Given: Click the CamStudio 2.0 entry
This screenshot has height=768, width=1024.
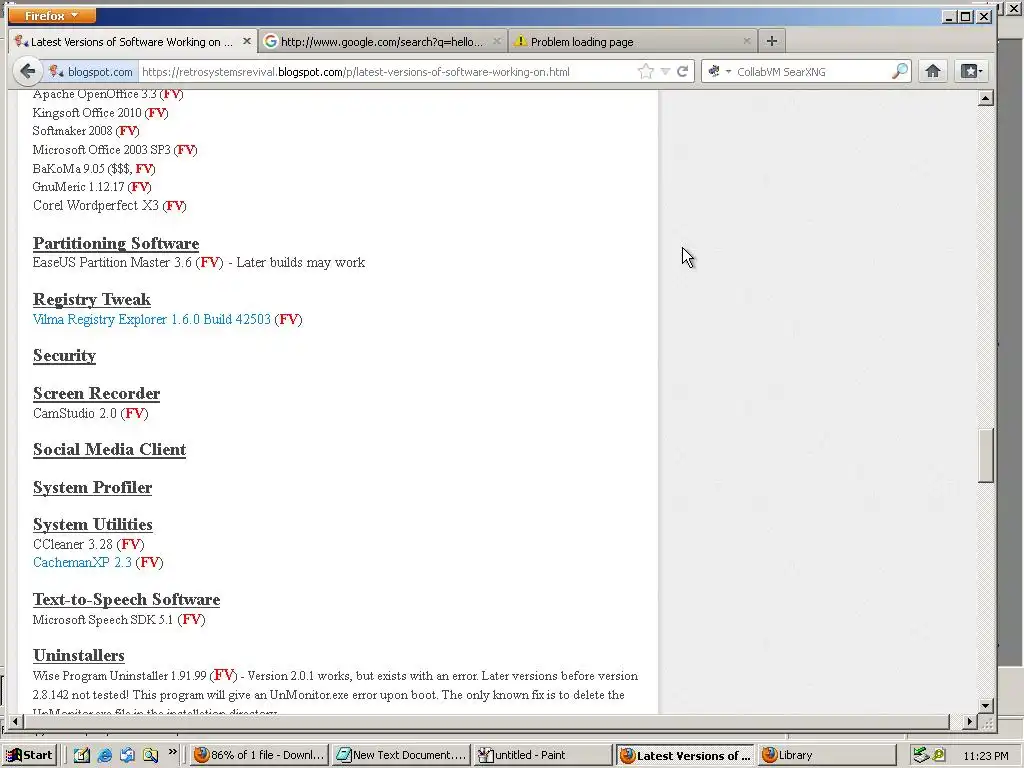Looking at the screenshot, I should 91,413.
